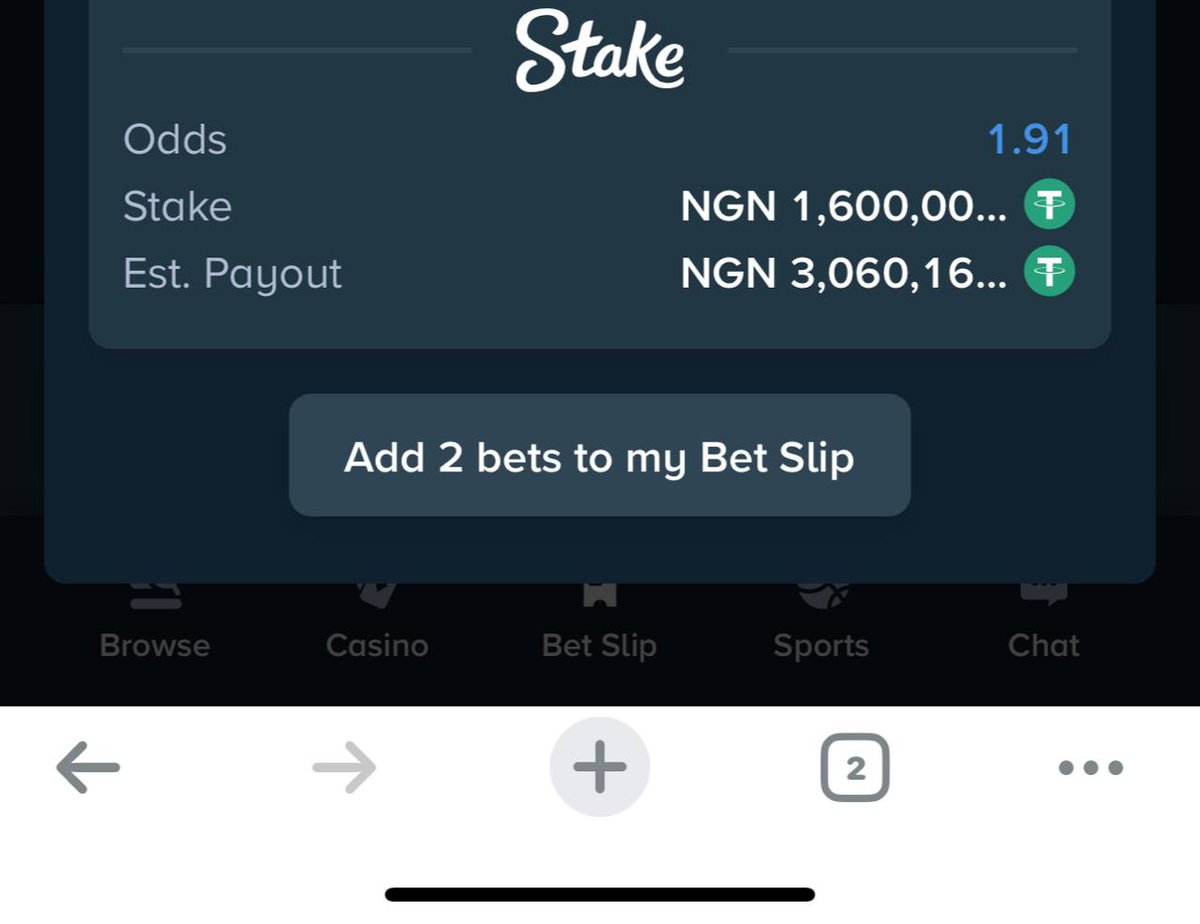Click the Tether coin icon beside Est. Payout

point(1050,273)
